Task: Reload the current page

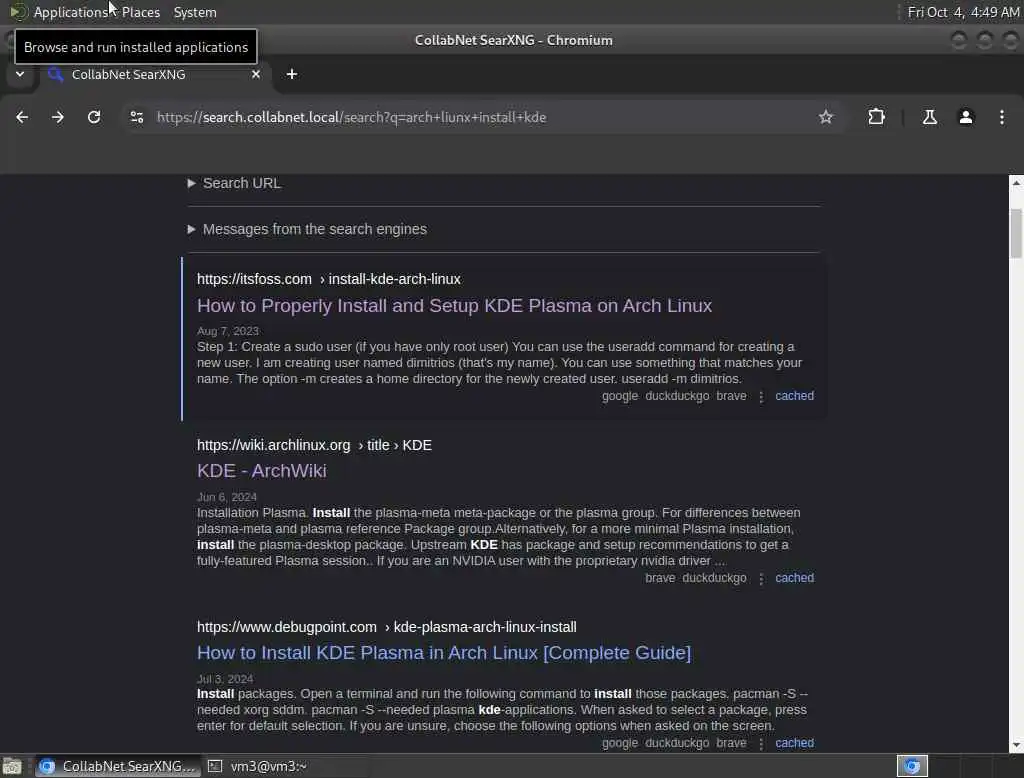Action: (94, 117)
